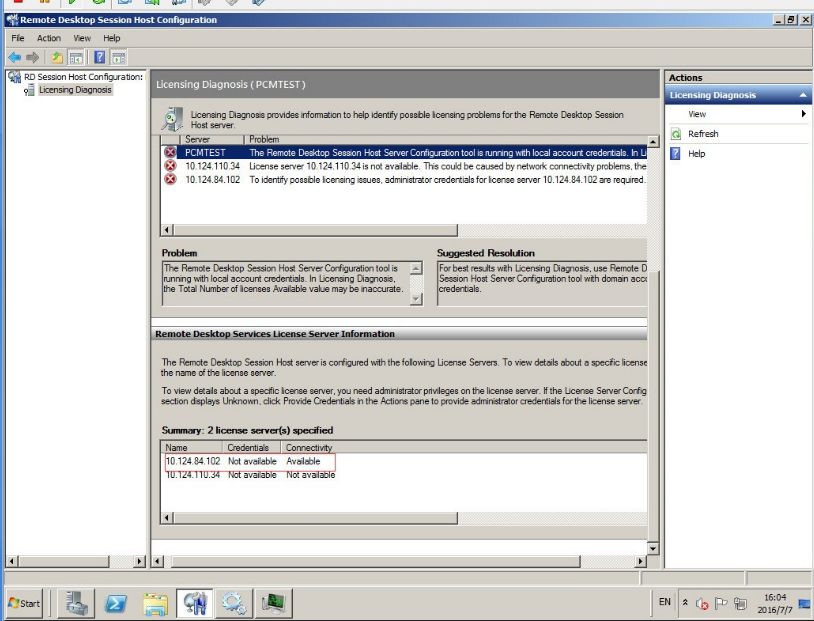
Task: Click the muted volume tray icon
Action: click(x=702, y=603)
